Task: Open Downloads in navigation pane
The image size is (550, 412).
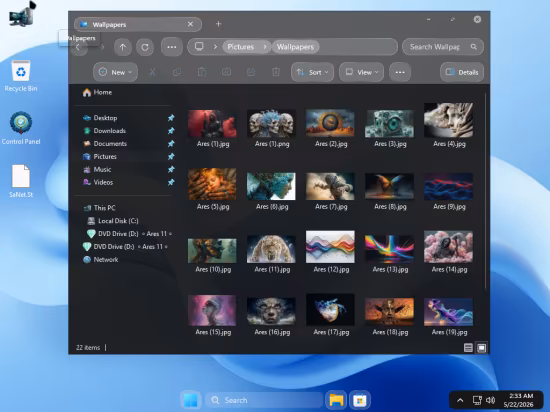Action: [104, 131]
